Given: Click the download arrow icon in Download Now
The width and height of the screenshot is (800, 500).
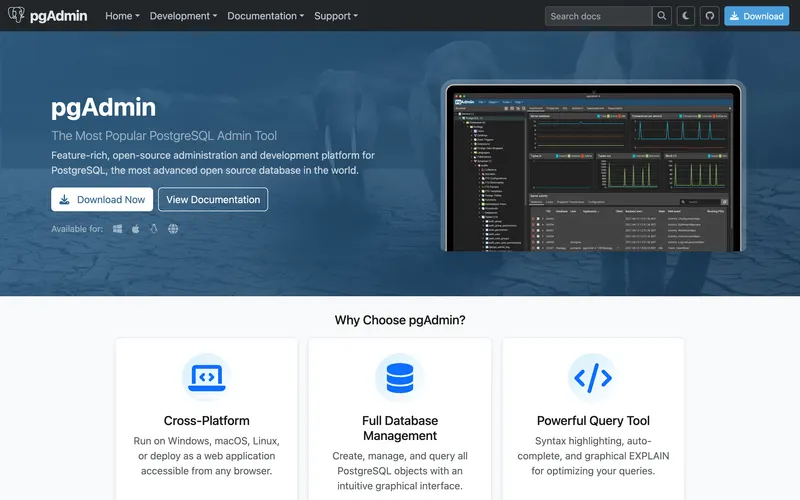Looking at the screenshot, I should tap(64, 199).
